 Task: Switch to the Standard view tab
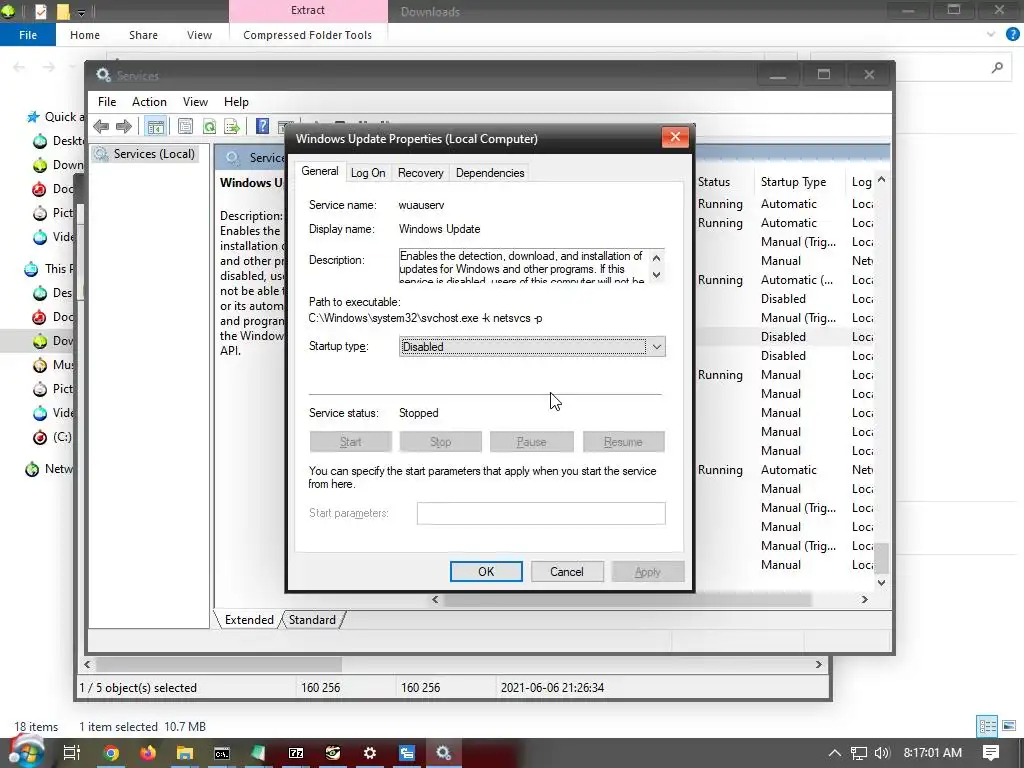click(x=312, y=620)
